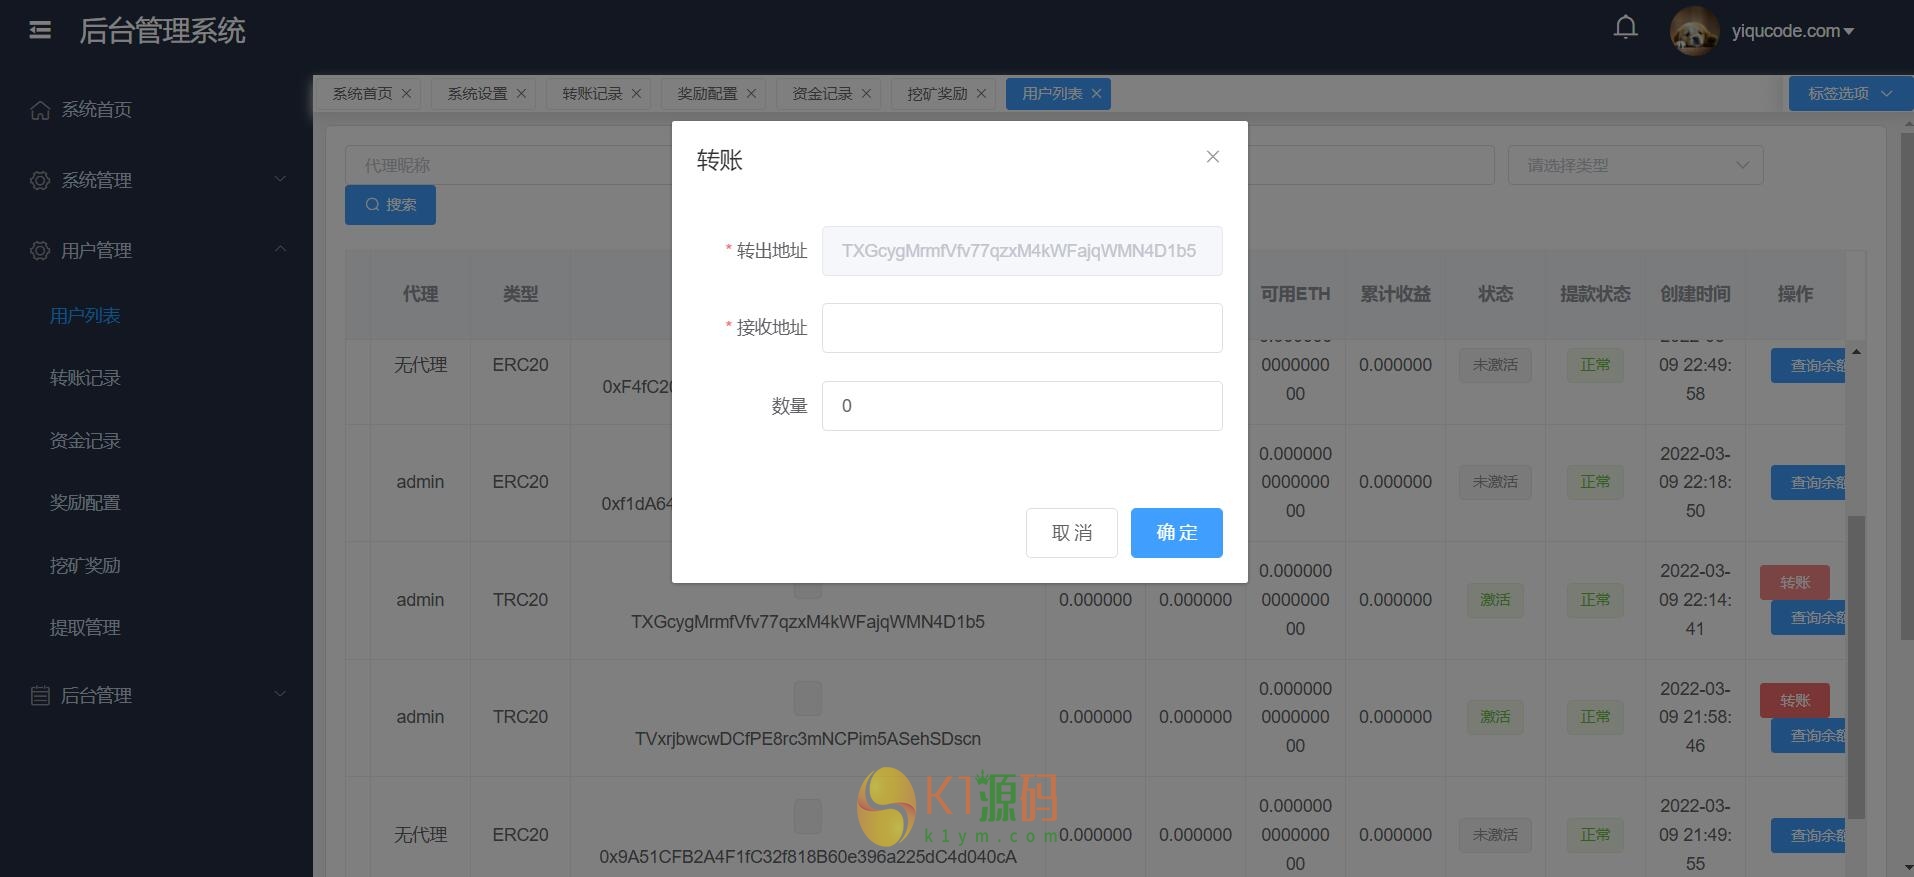The image size is (1914, 877).
Task: Open 挖矿奖励 in the sidebar
Action: [85, 566]
